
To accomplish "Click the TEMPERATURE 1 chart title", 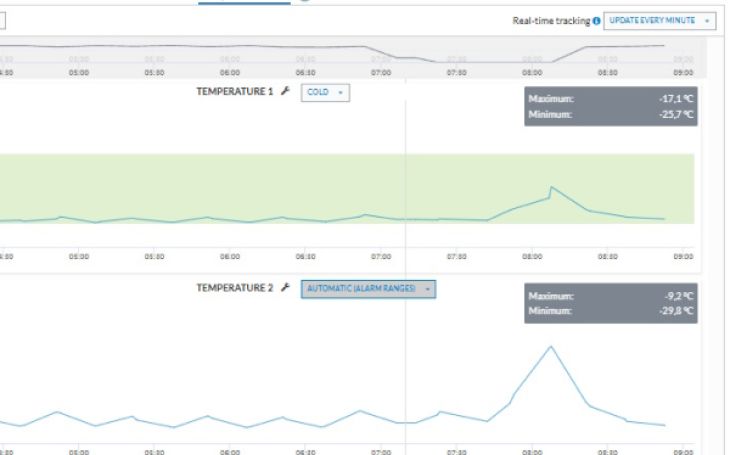I will [x=235, y=91].
